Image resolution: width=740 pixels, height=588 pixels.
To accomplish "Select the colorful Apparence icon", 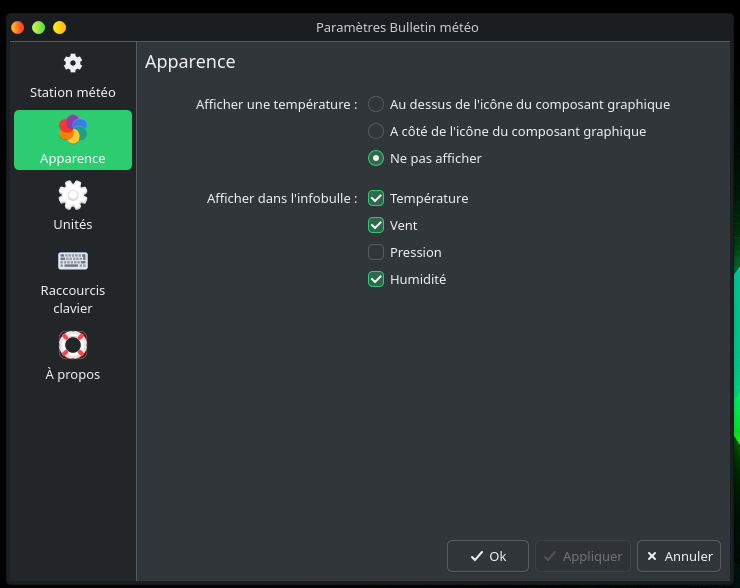I will [73, 129].
